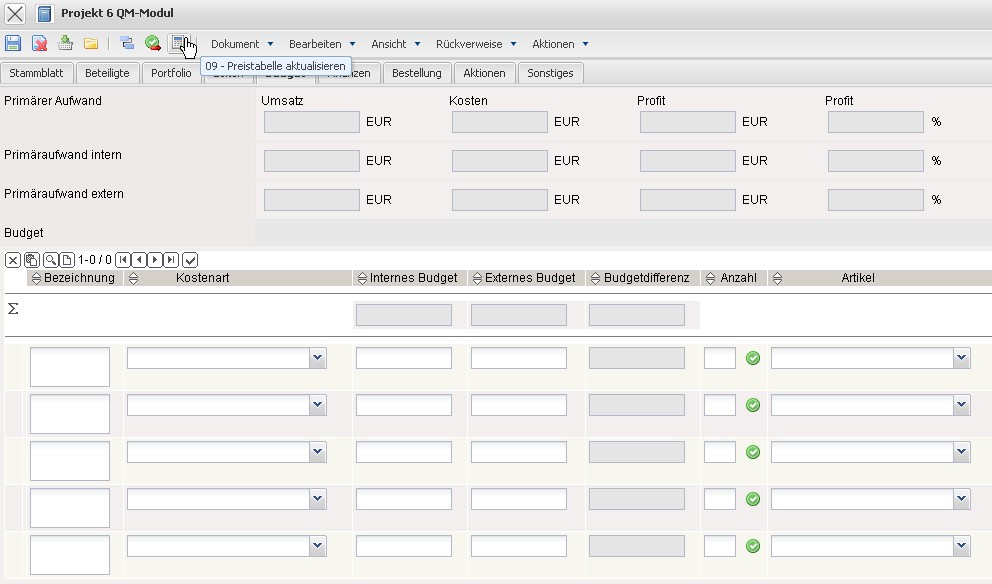992x584 pixels.
Task: Go to the last page of Budget table
Action: coord(171,260)
